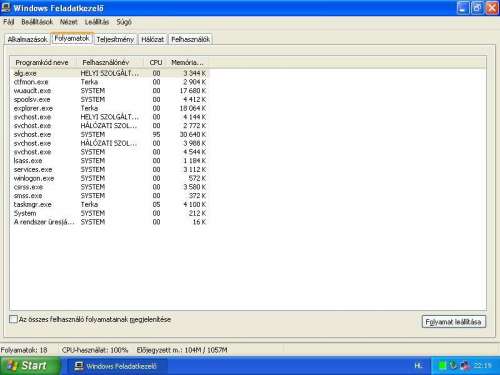Click the Windows flag logo on Start
This screenshot has height=375, width=500.
click(x=12, y=366)
